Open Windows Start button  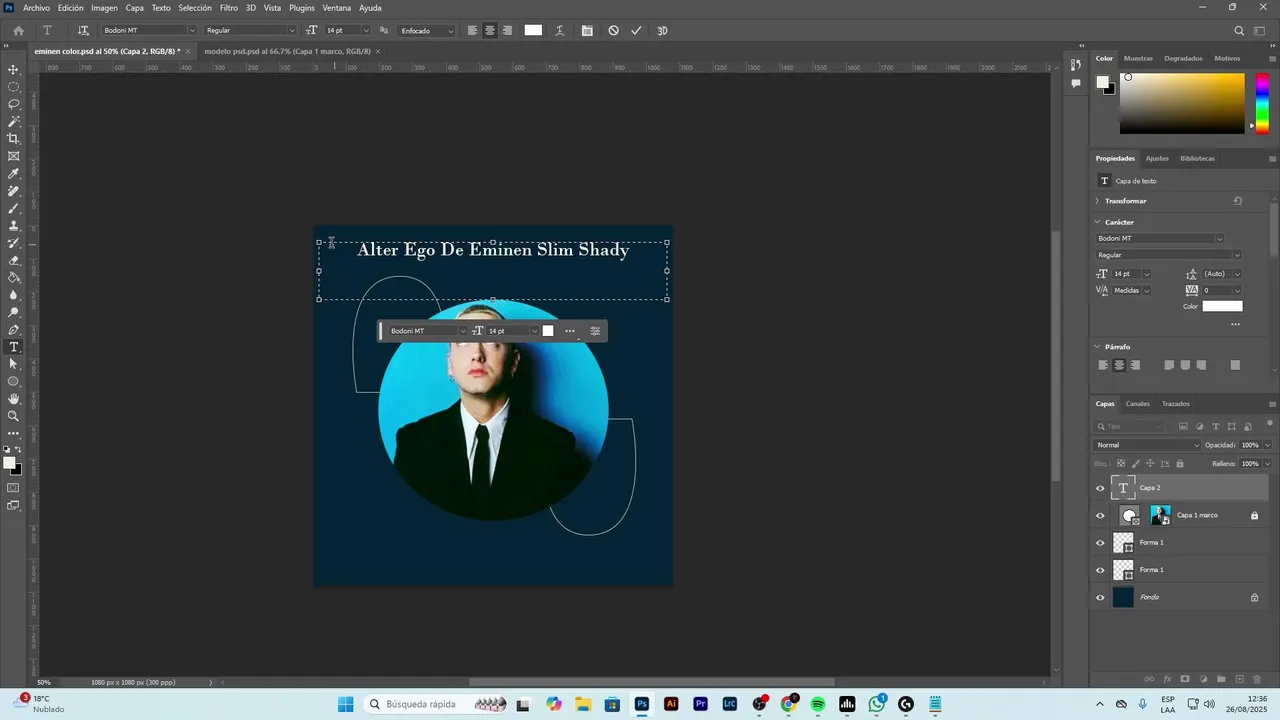coord(345,704)
